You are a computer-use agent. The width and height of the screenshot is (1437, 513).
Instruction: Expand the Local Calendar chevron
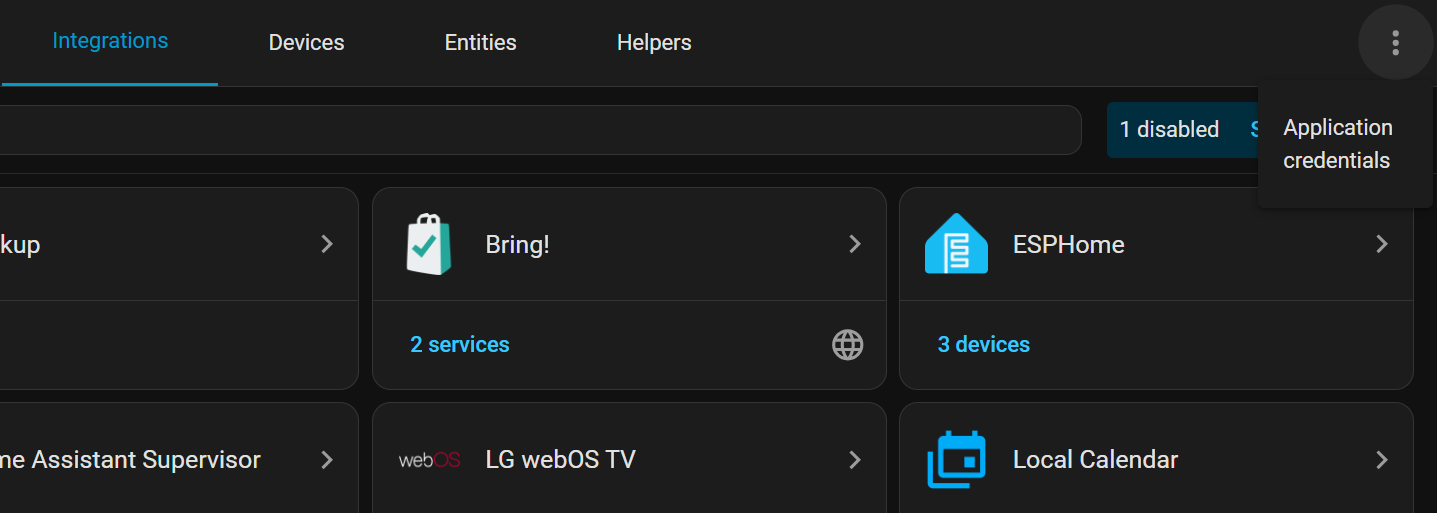(1382, 460)
